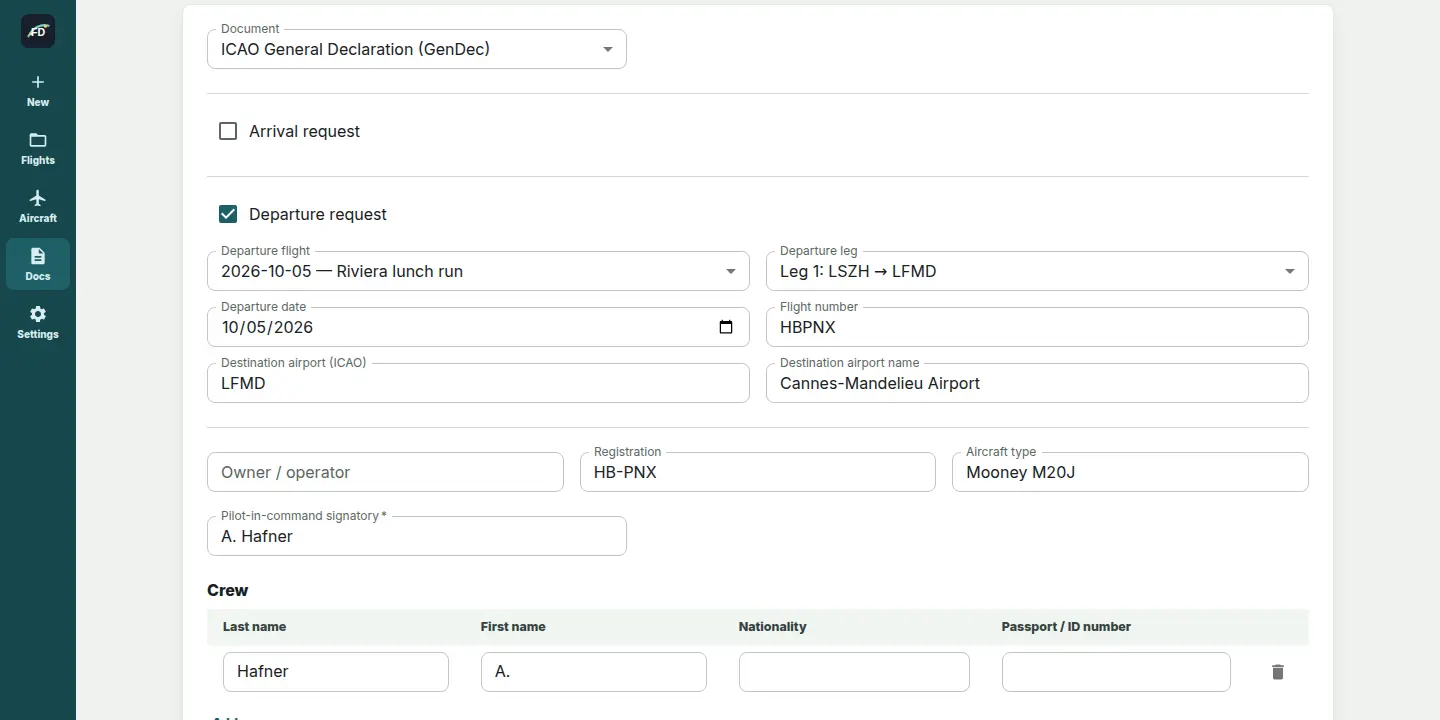Image resolution: width=1440 pixels, height=720 pixels.
Task: Click the Aircraft type field
Action: [x=1130, y=472]
